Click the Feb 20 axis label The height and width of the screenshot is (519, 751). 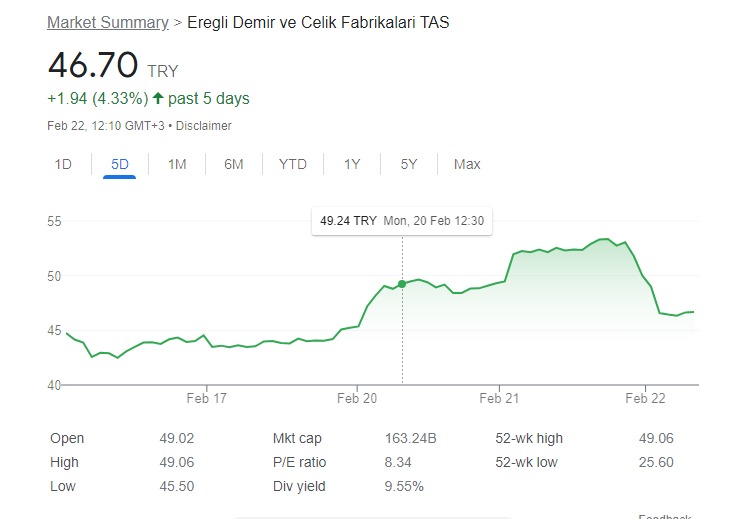[357, 398]
